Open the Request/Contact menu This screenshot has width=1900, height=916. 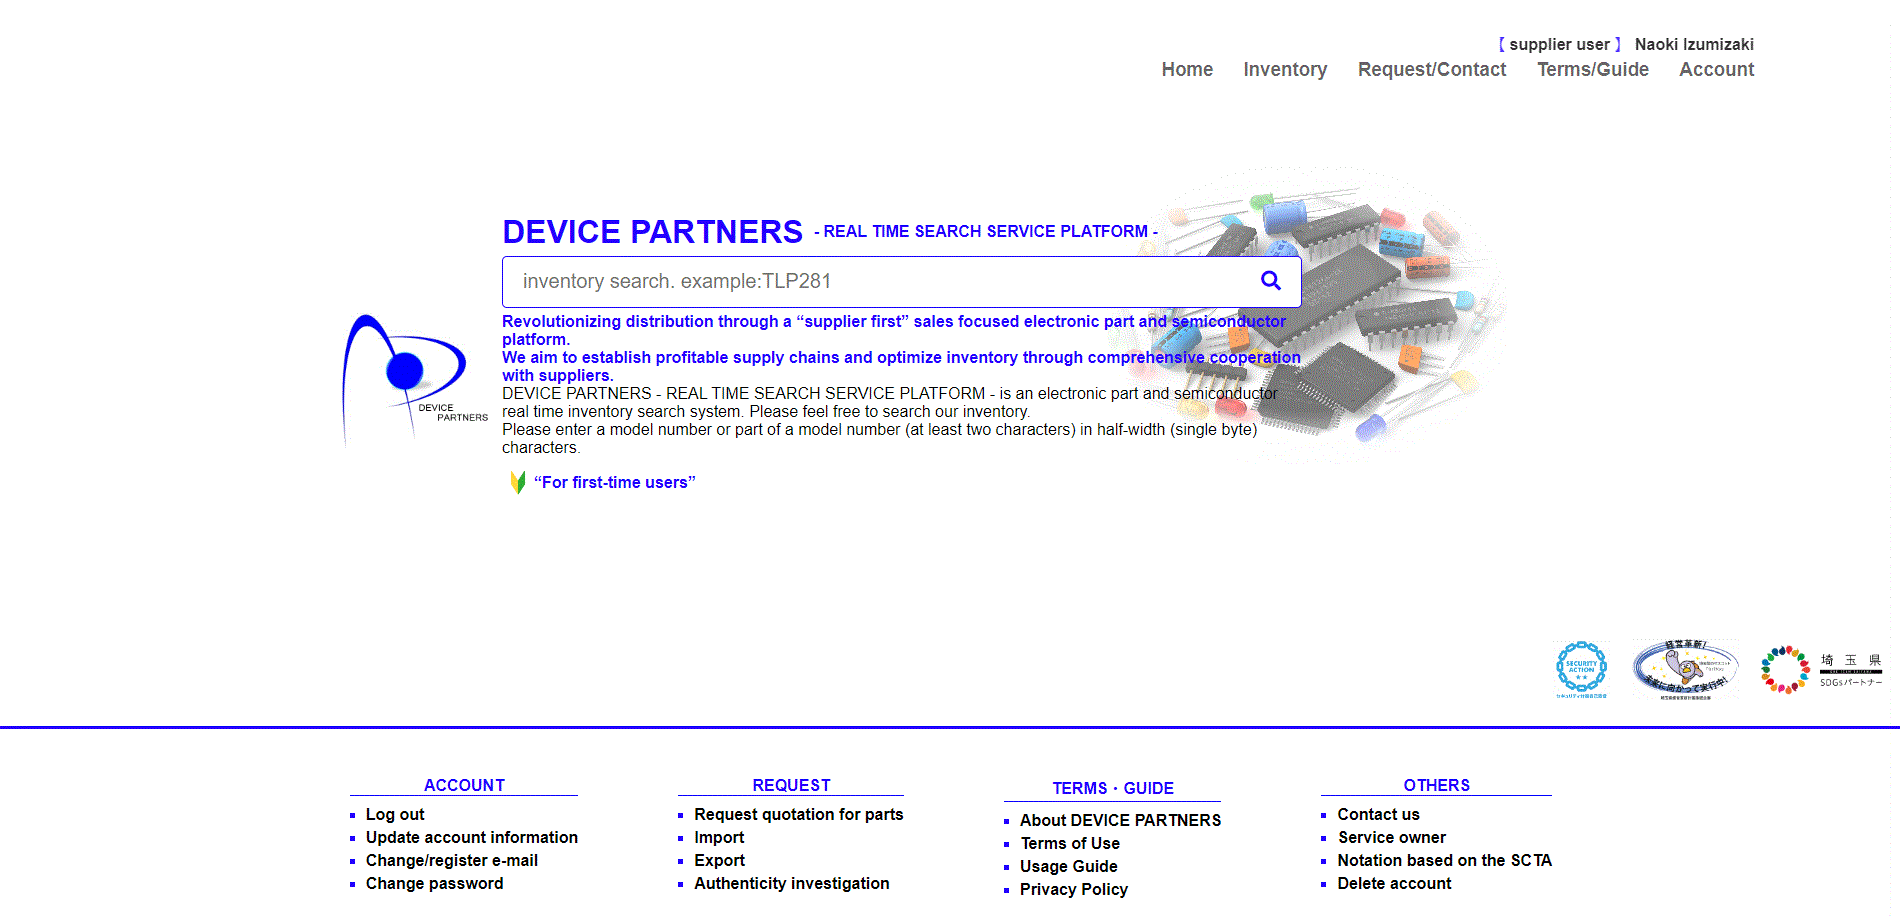point(1432,69)
